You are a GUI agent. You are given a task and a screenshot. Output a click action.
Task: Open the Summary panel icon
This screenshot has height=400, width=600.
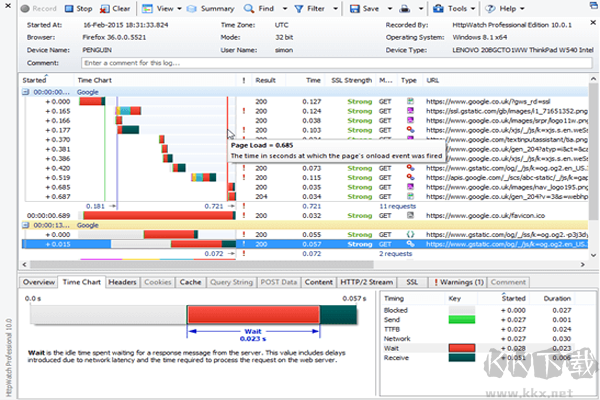[x=193, y=8]
